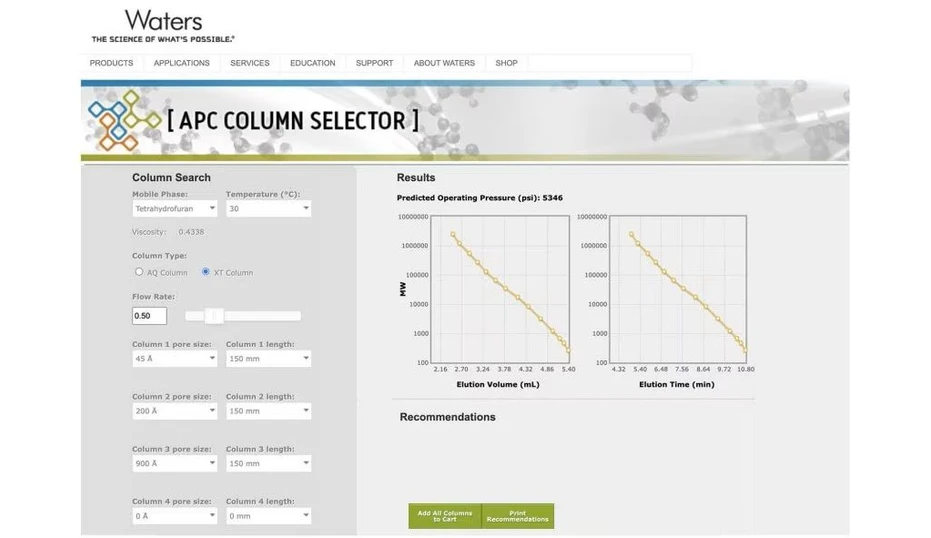Click Print Recommendations button
The height and width of the screenshot is (538, 931).
pyautogui.click(x=518, y=516)
